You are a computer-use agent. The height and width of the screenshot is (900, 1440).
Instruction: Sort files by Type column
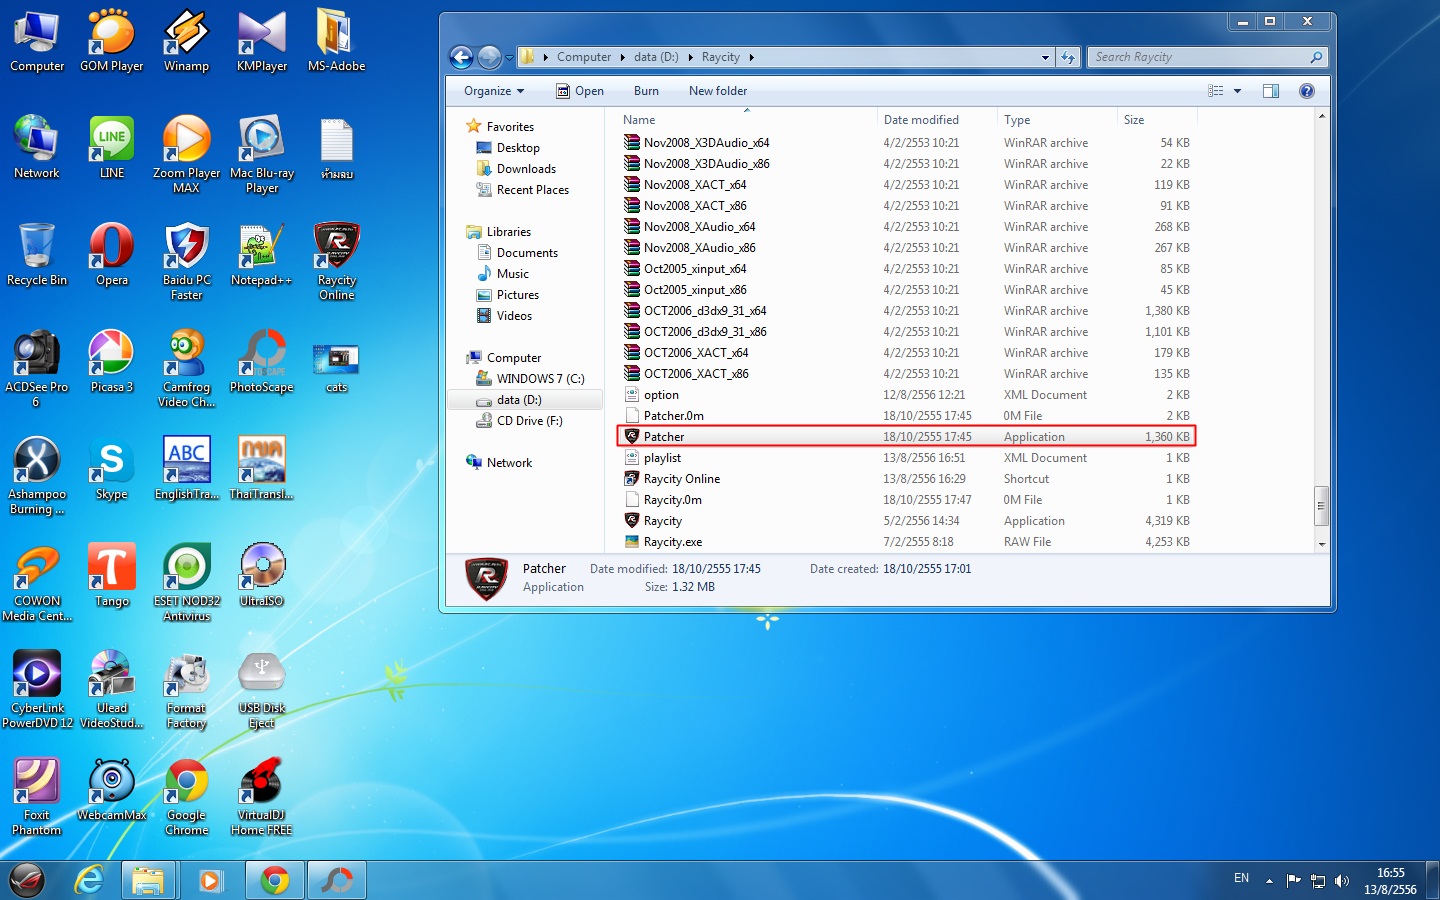click(1057, 120)
